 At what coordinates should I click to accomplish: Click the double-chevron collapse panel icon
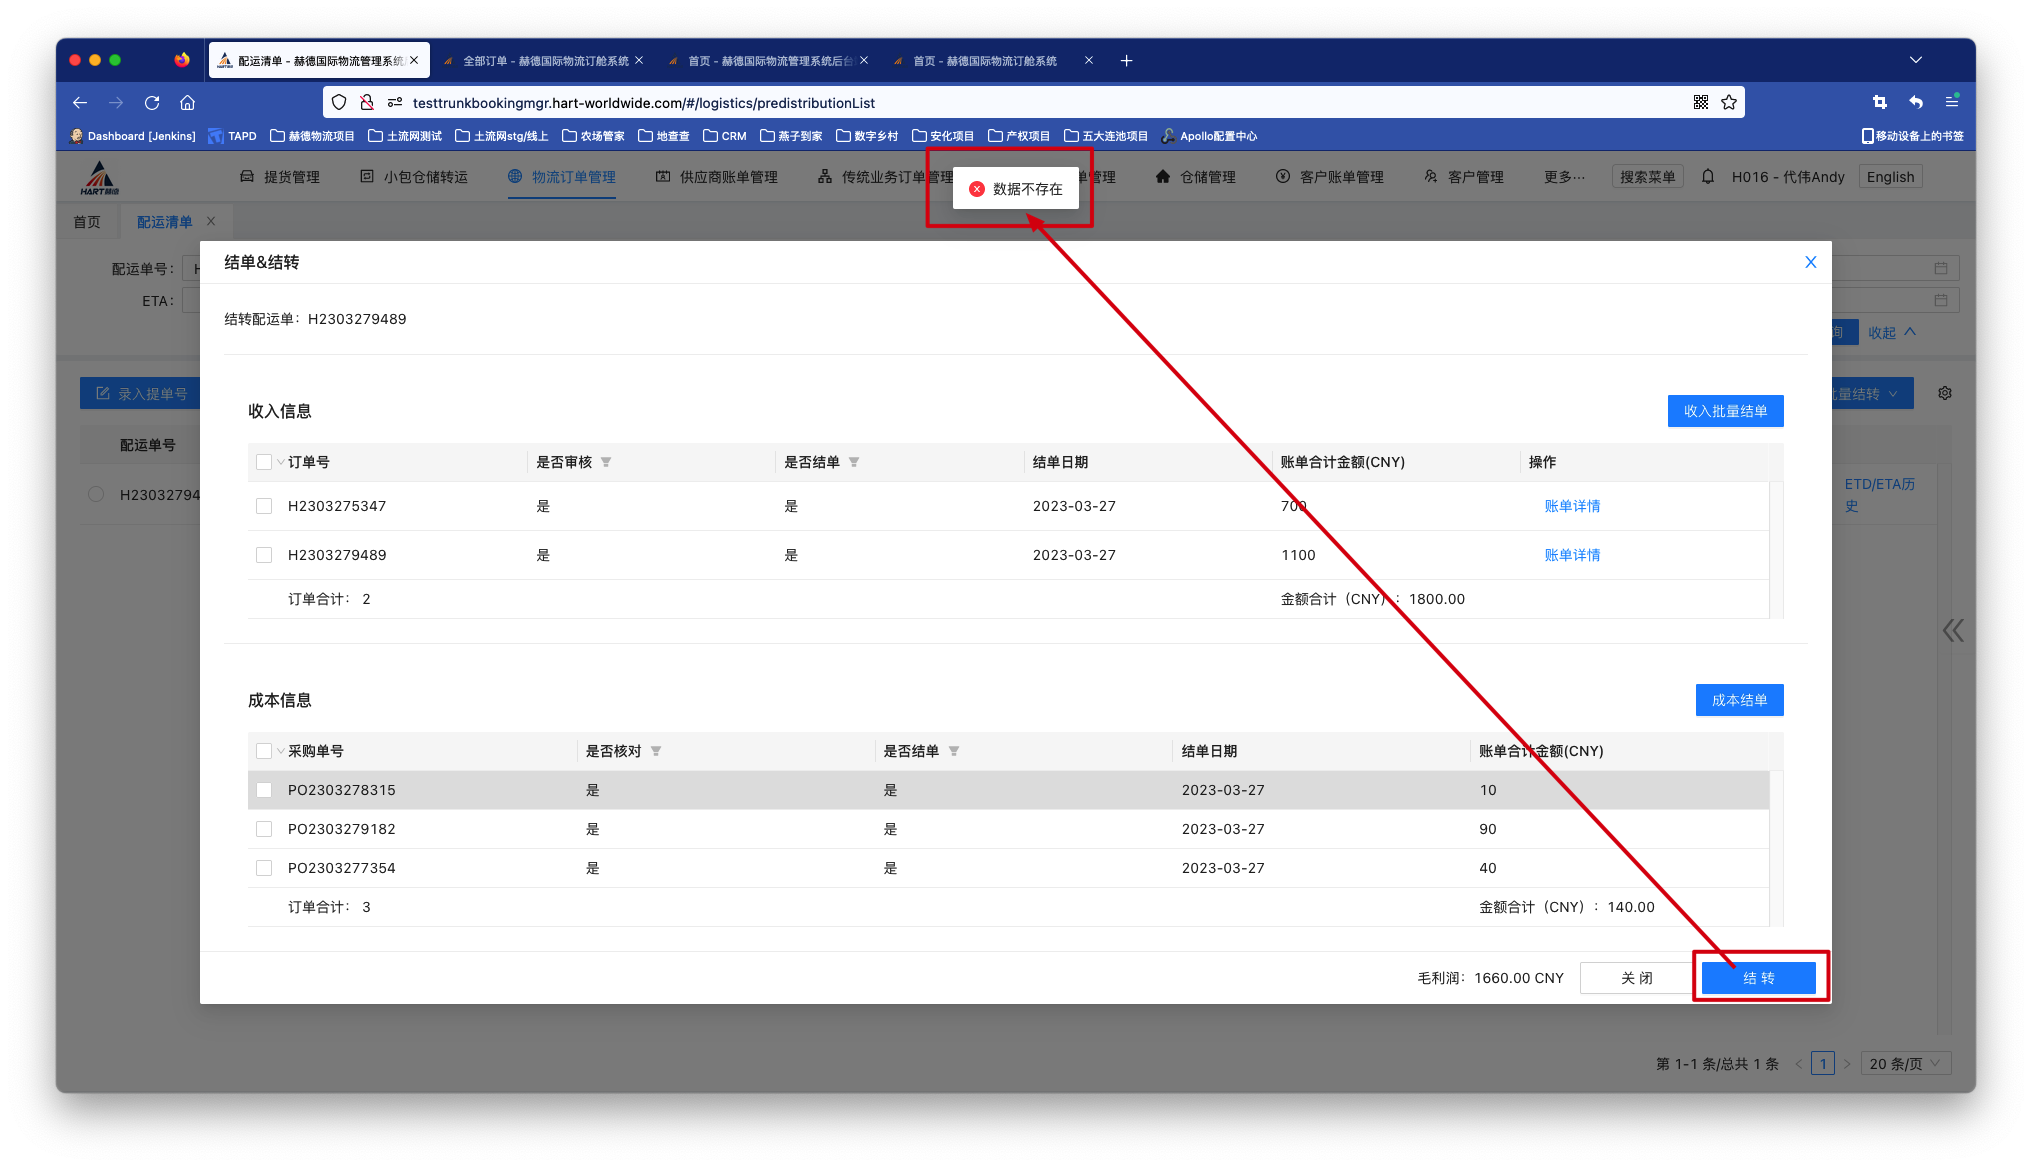1953,630
